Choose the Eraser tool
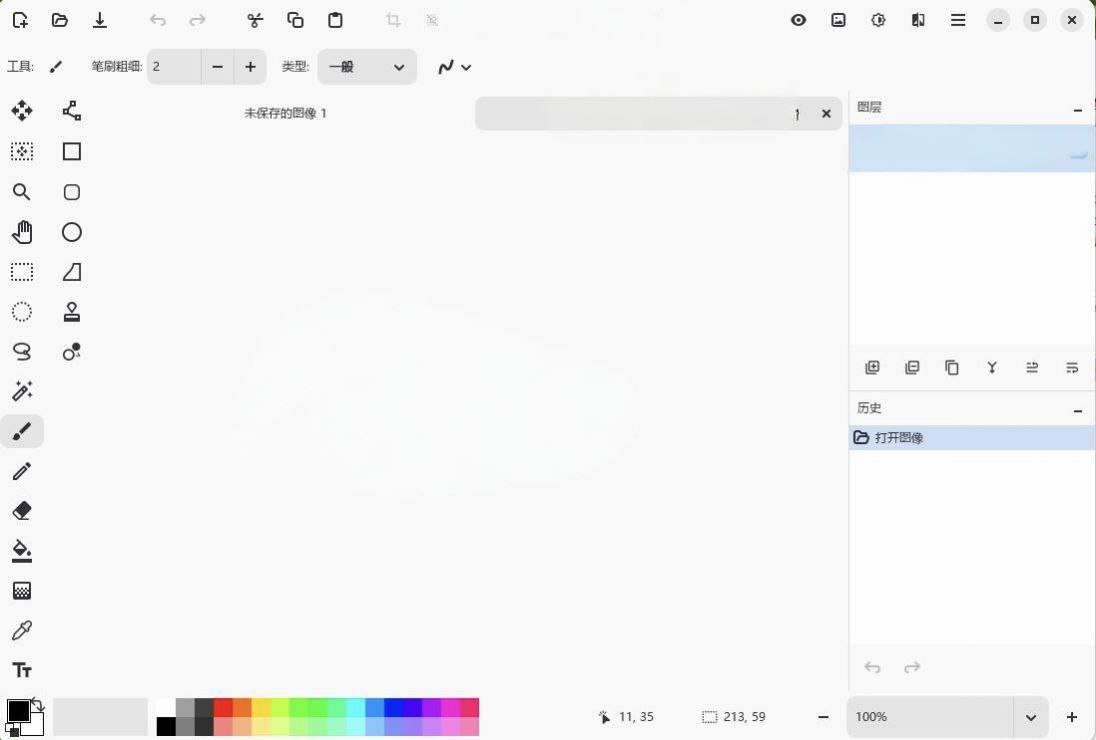The width and height of the screenshot is (1096, 740). click(x=22, y=511)
